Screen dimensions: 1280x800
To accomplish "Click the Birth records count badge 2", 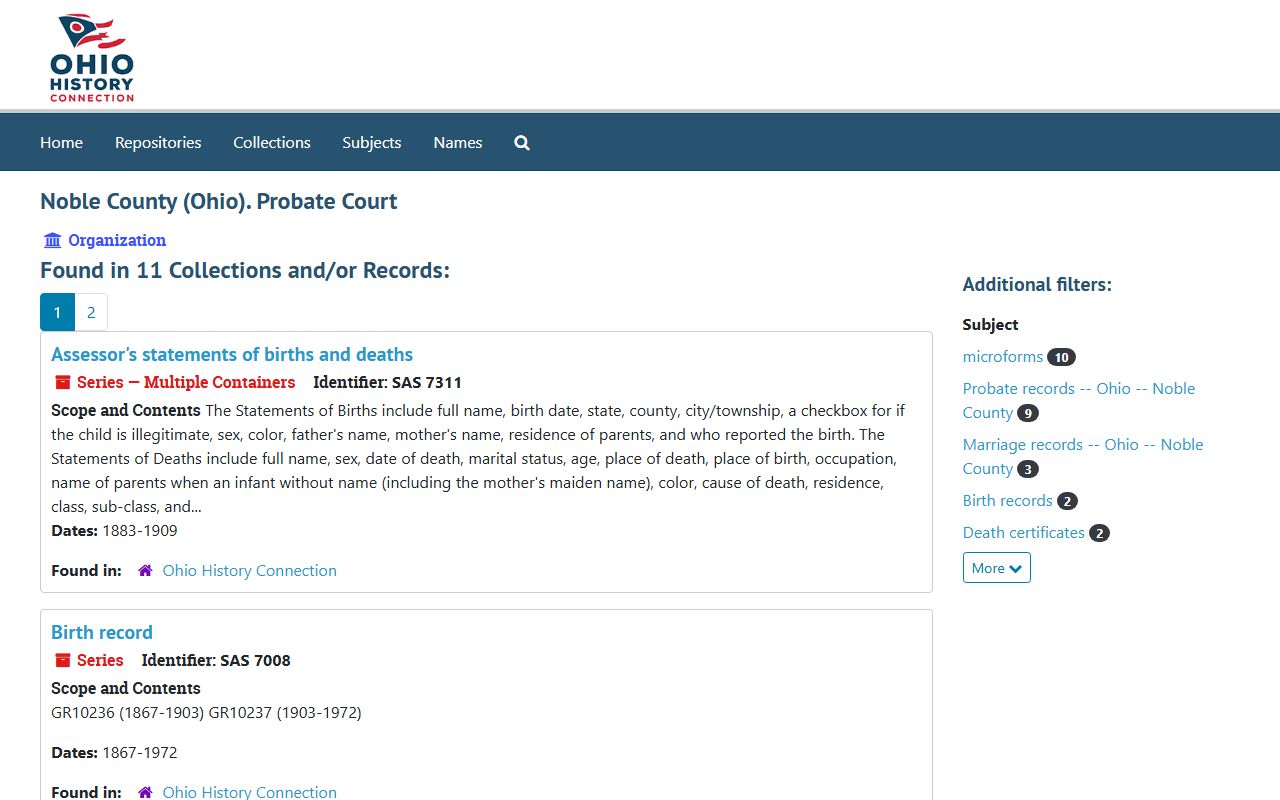I will [1067, 501].
